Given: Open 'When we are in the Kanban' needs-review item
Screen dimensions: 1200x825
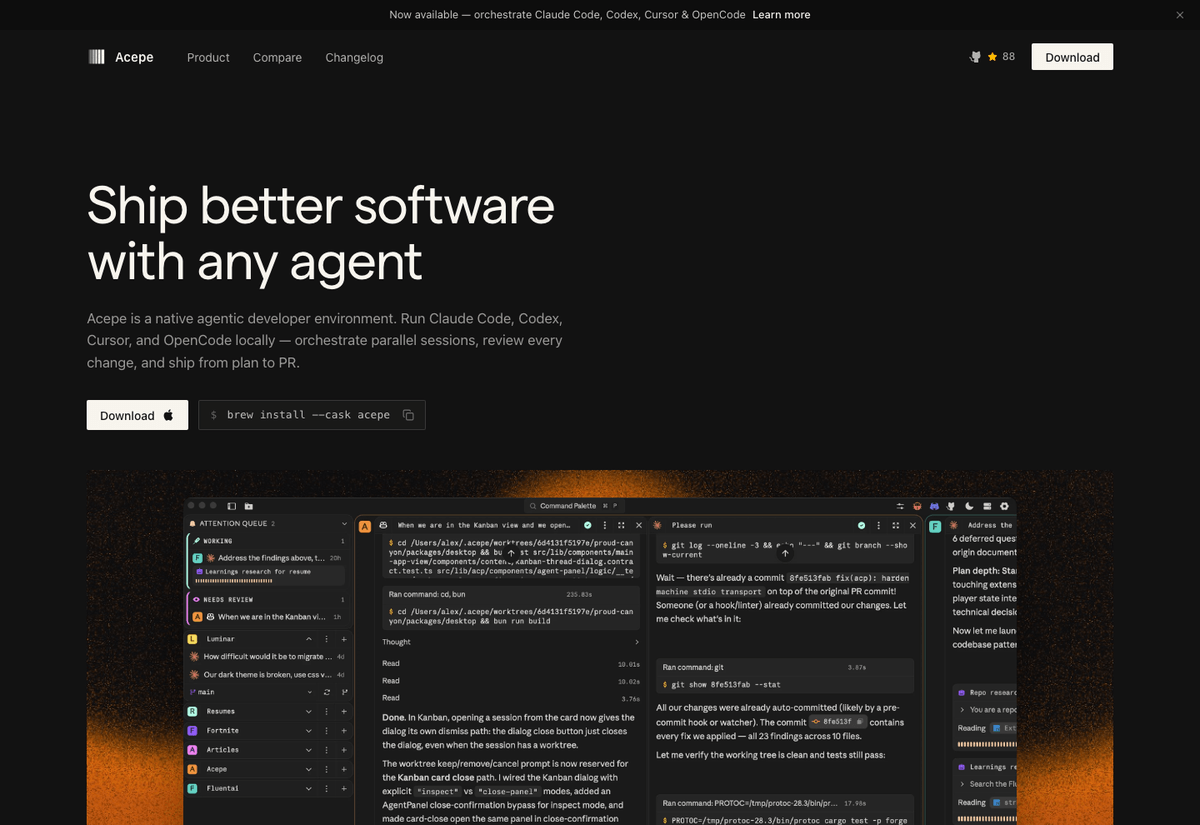Looking at the screenshot, I should click(266, 617).
